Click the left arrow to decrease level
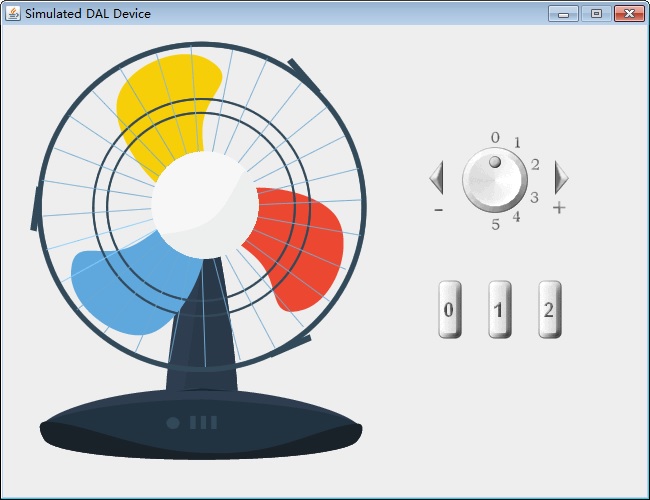Screen dimensions: 650x500 pyautogui.click(x=437, y=177)
